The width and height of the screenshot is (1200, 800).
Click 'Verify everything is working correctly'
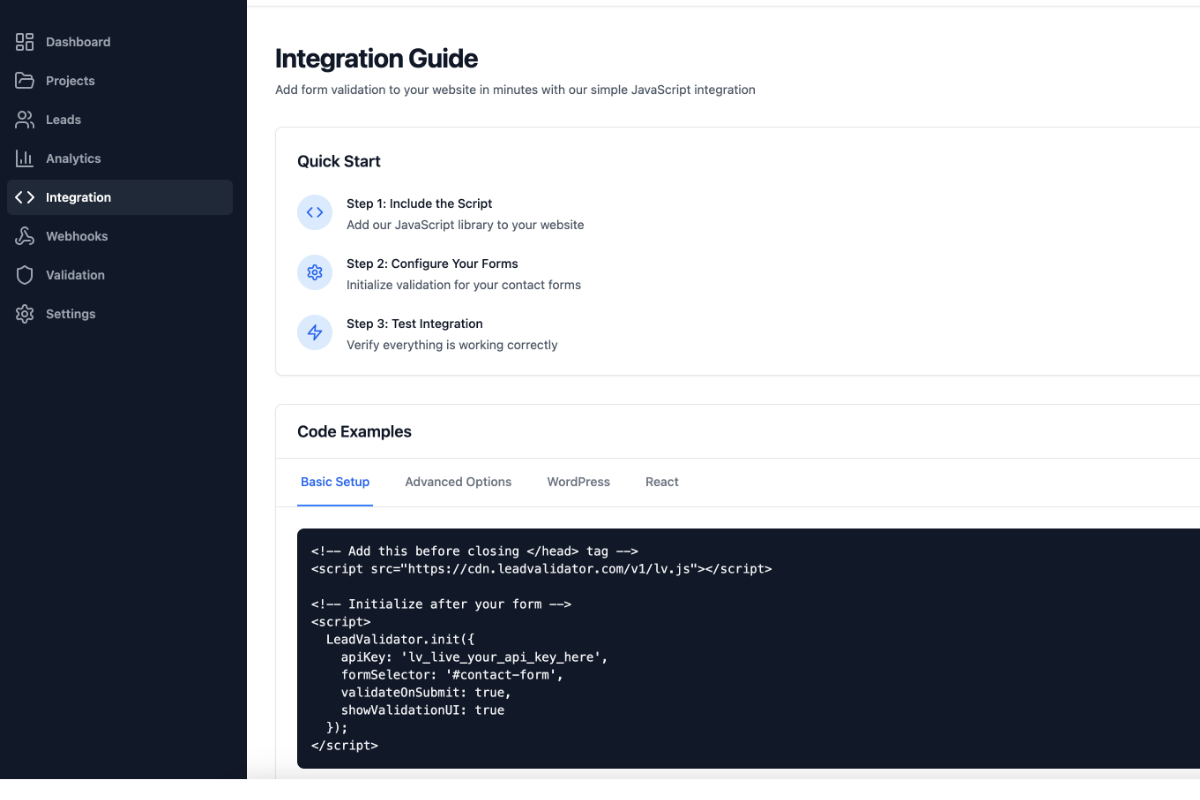pos(452,345)
